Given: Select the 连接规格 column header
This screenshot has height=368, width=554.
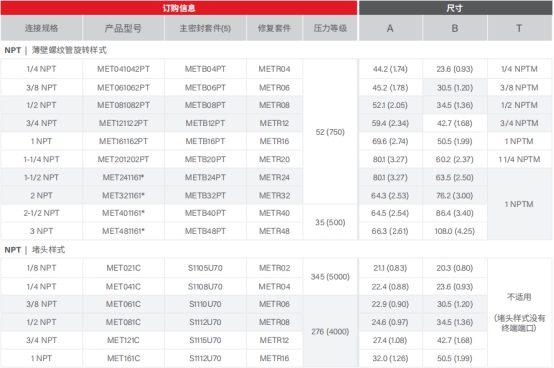Looking at the screenshot, I should 42,28.
